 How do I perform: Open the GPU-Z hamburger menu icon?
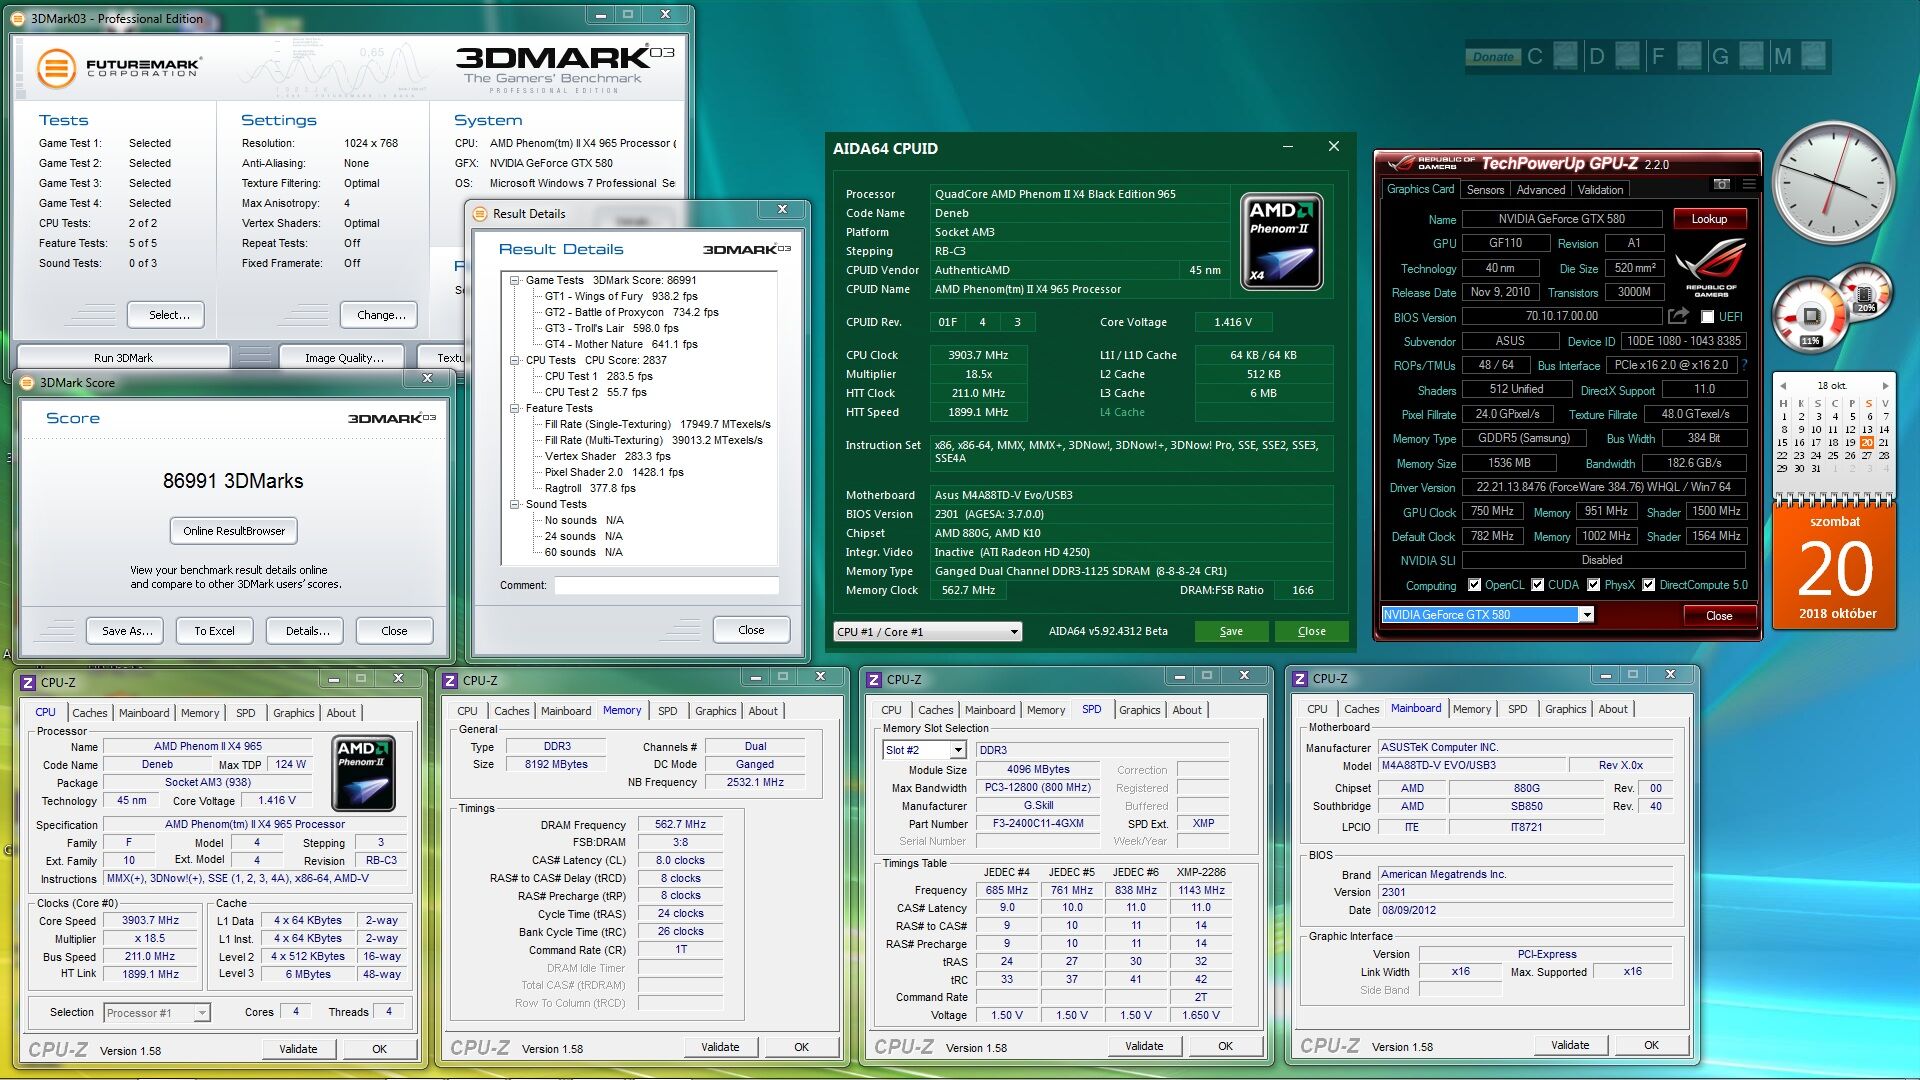(1749, 184)
